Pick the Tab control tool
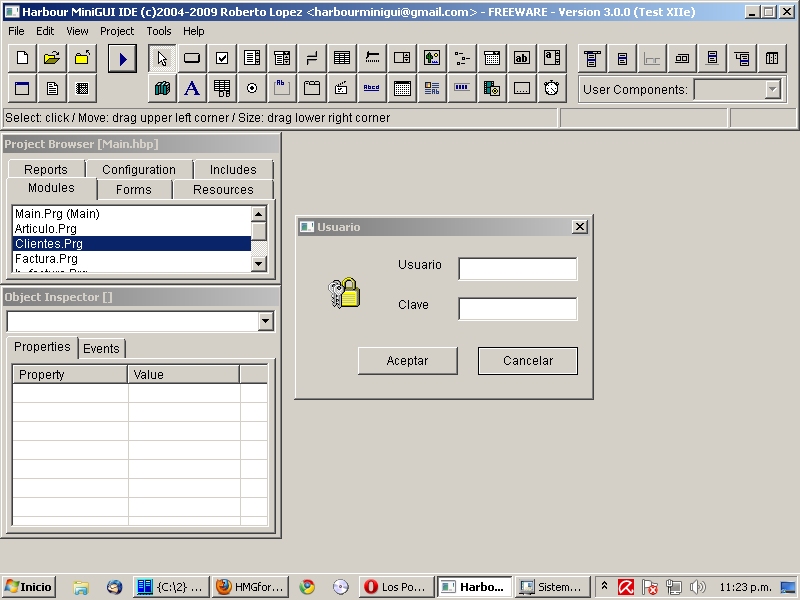 point(312,89)
